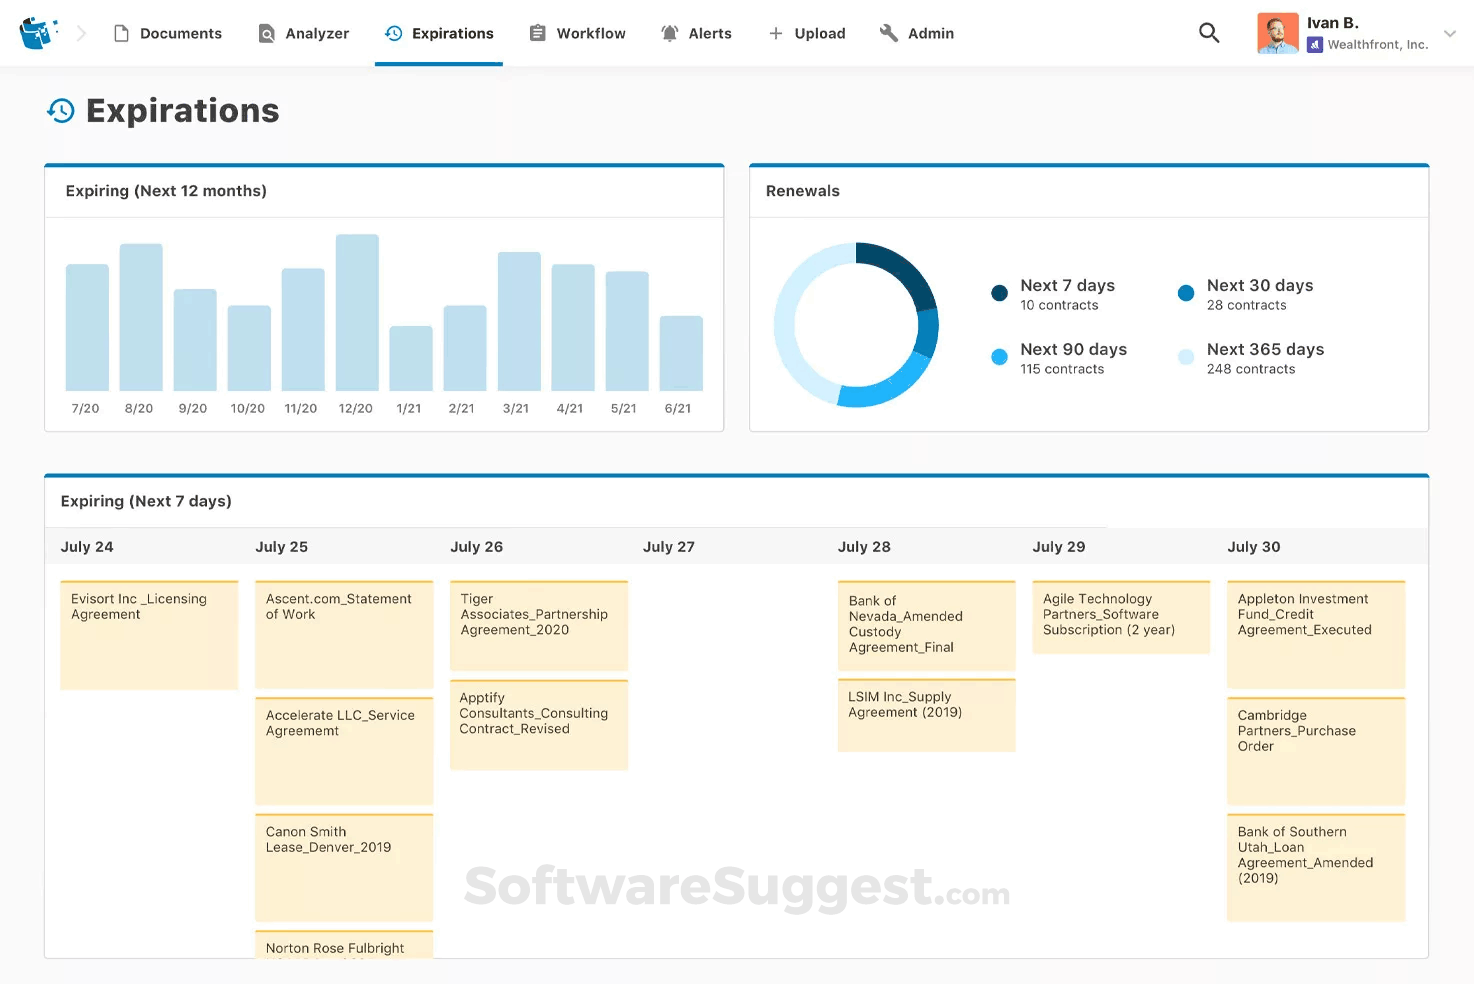Click the Evisort logo

[x=36, y=31]
